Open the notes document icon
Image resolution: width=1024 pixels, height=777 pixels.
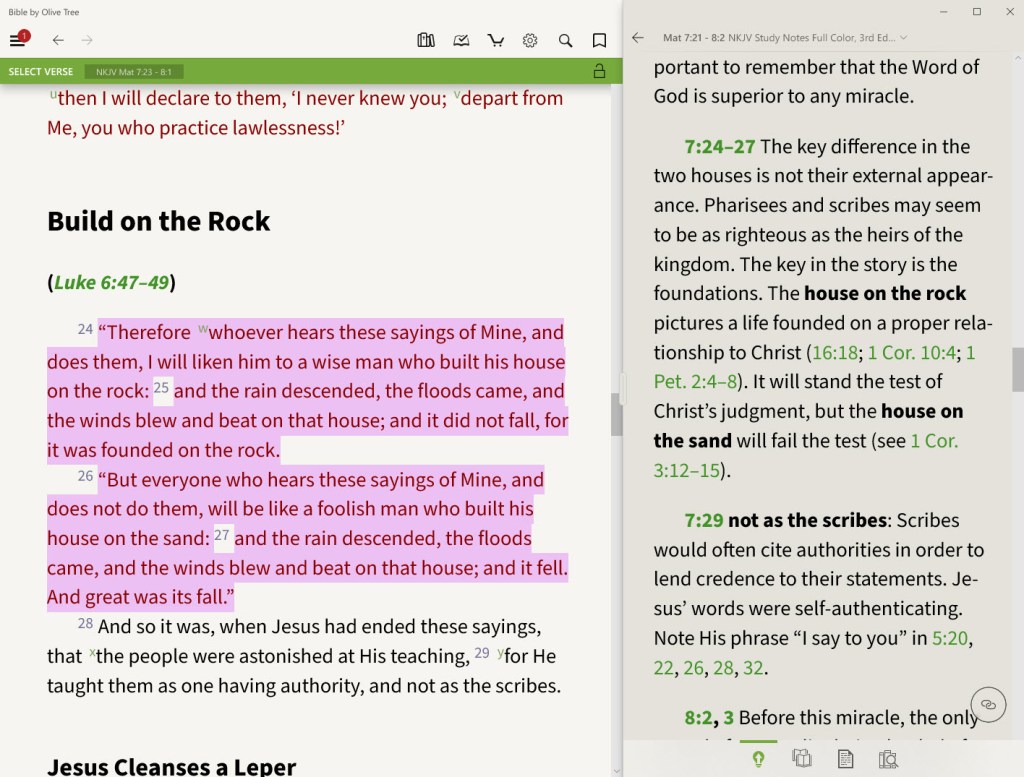[845, 759]
